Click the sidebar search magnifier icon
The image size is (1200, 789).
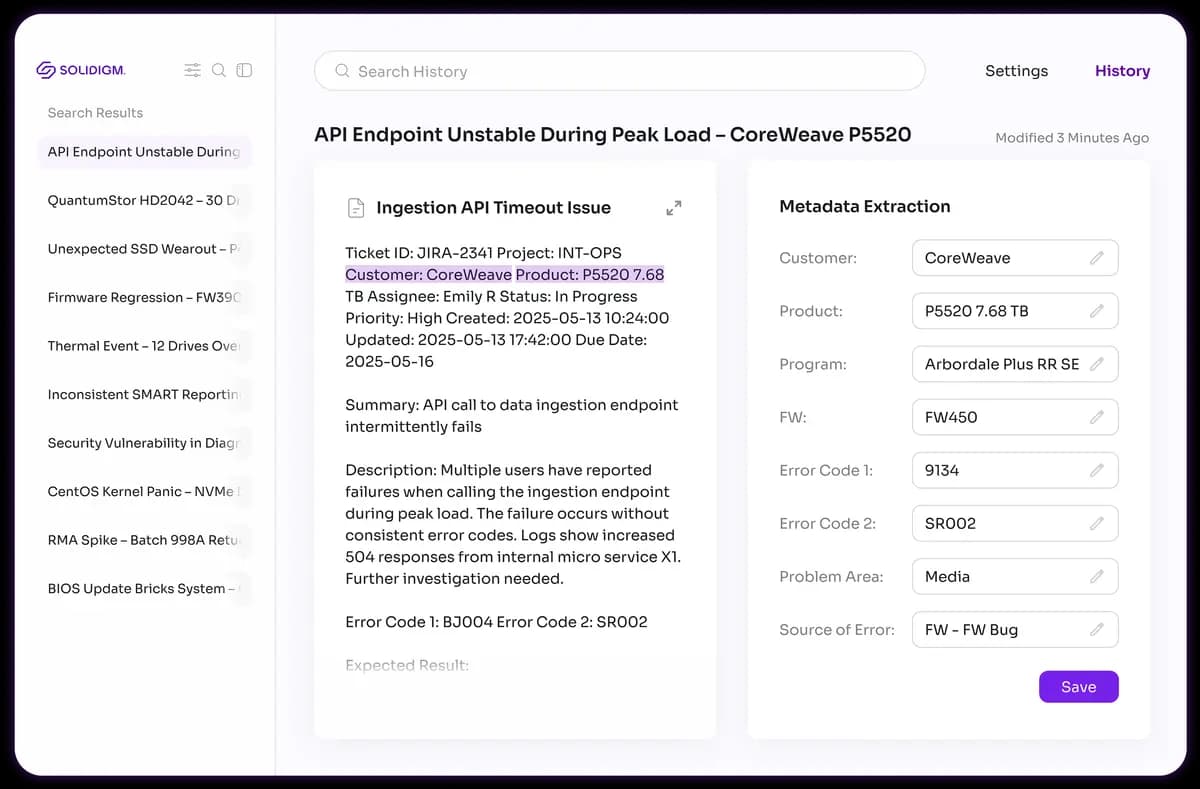pyautogui.click(x=218, y=70)
